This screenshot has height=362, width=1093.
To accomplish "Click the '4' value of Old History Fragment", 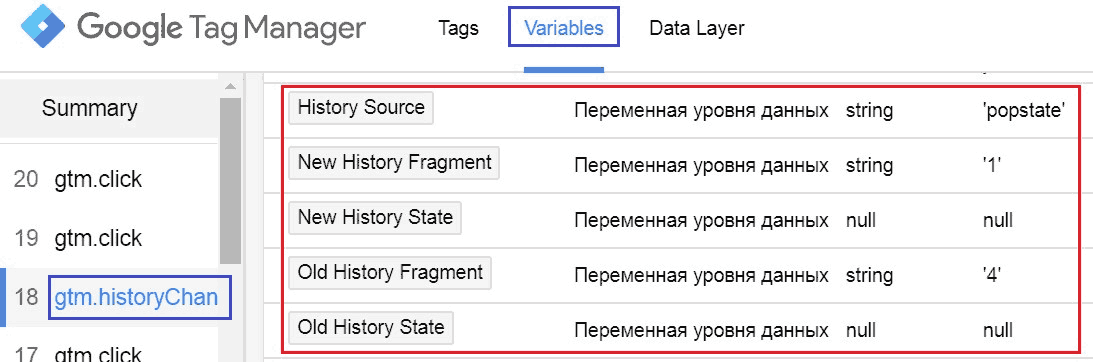I will [x=991, y=276].
